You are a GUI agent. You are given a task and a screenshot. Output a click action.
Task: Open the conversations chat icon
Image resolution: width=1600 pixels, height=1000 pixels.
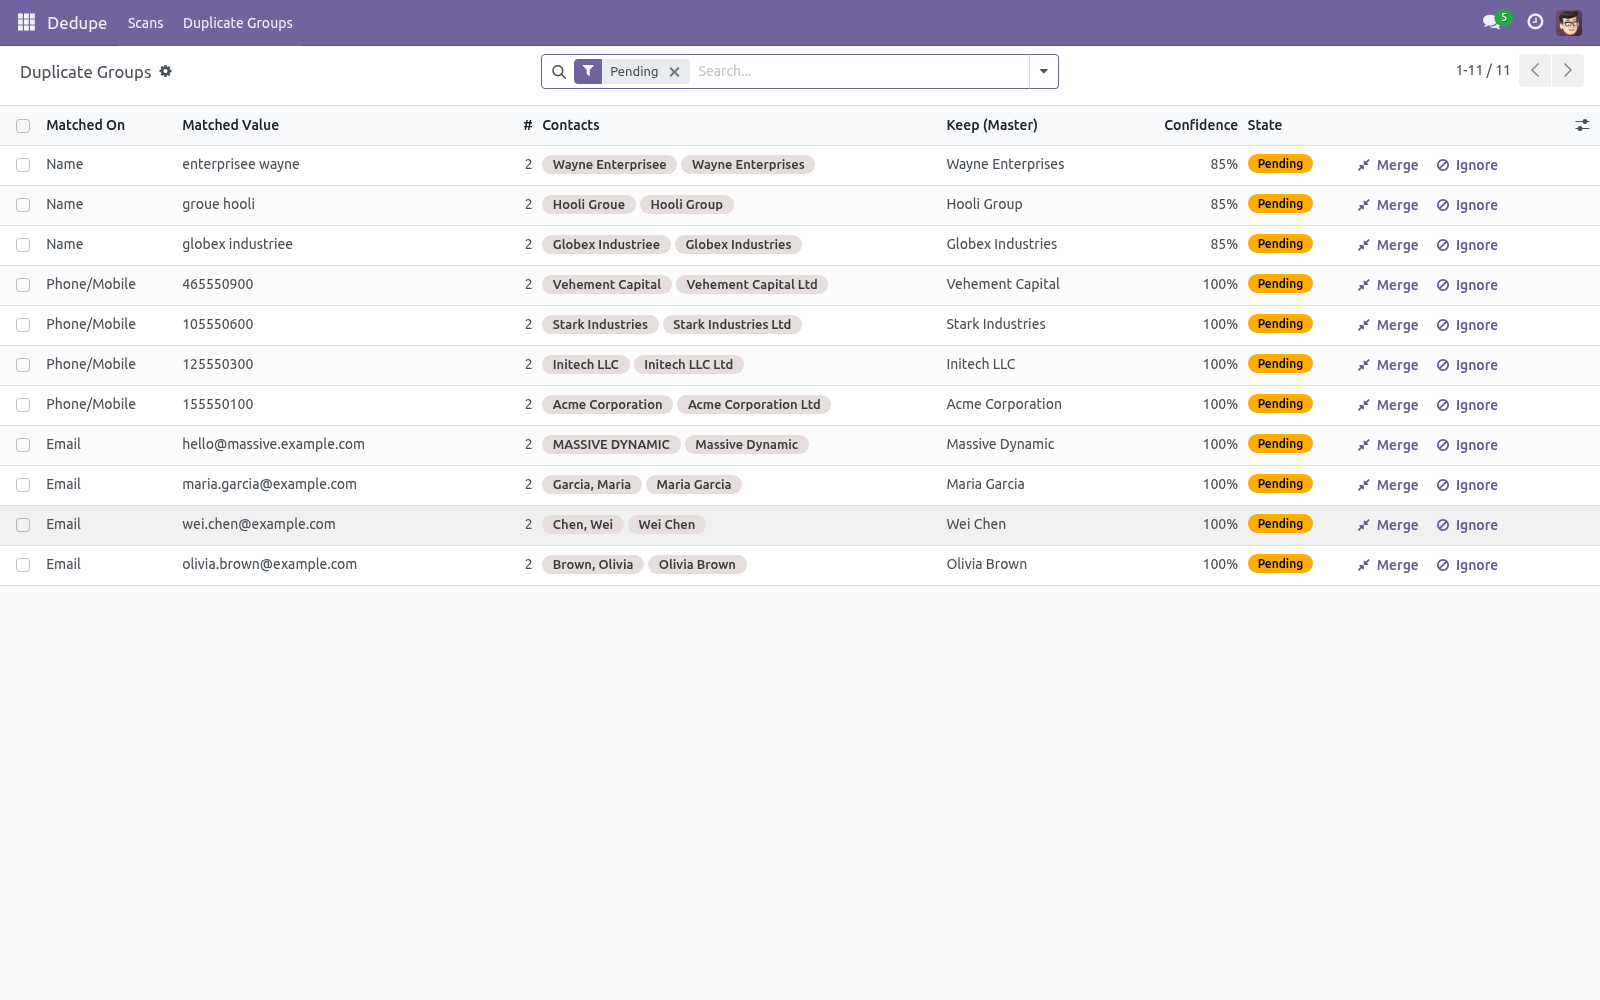[1492, 22]
